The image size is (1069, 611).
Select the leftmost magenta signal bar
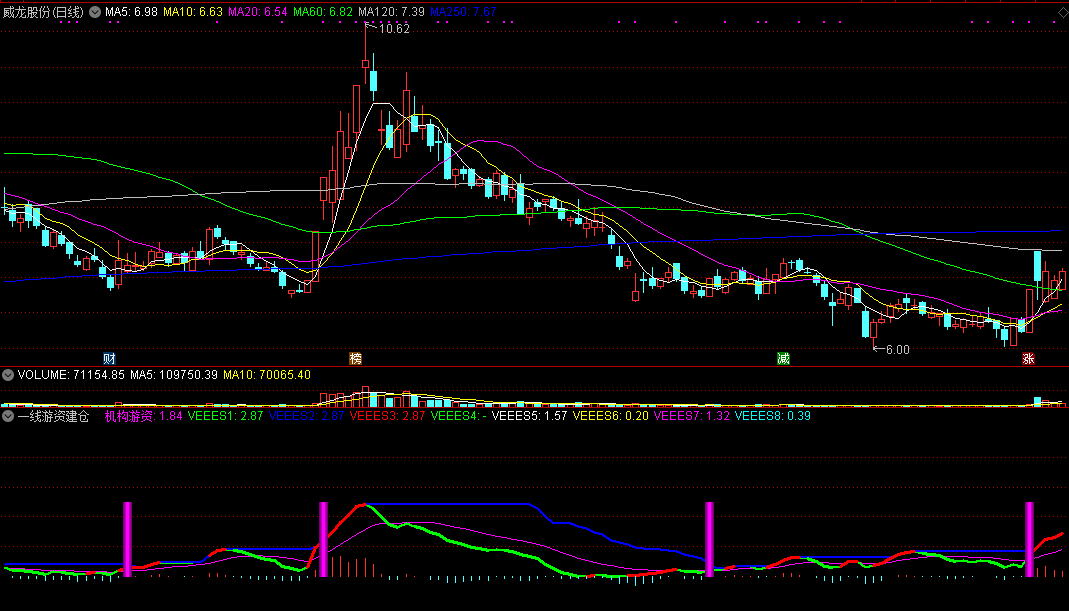point(127,539)
